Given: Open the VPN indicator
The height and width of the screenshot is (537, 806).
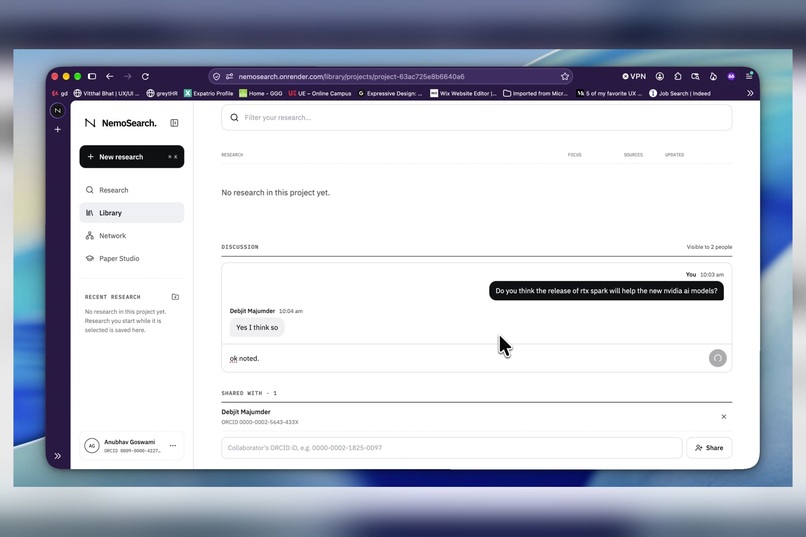Looking at the screenshot, I should tap(634, 76).
